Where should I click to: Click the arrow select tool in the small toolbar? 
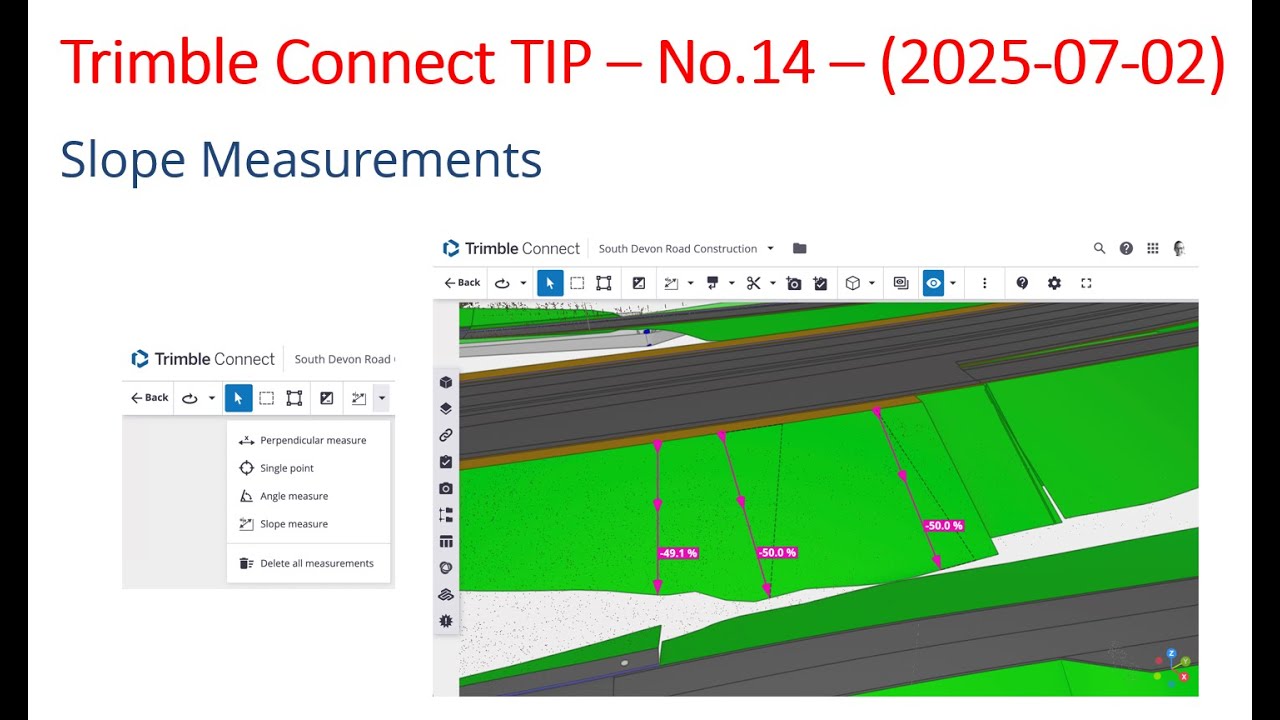(238, 398)
